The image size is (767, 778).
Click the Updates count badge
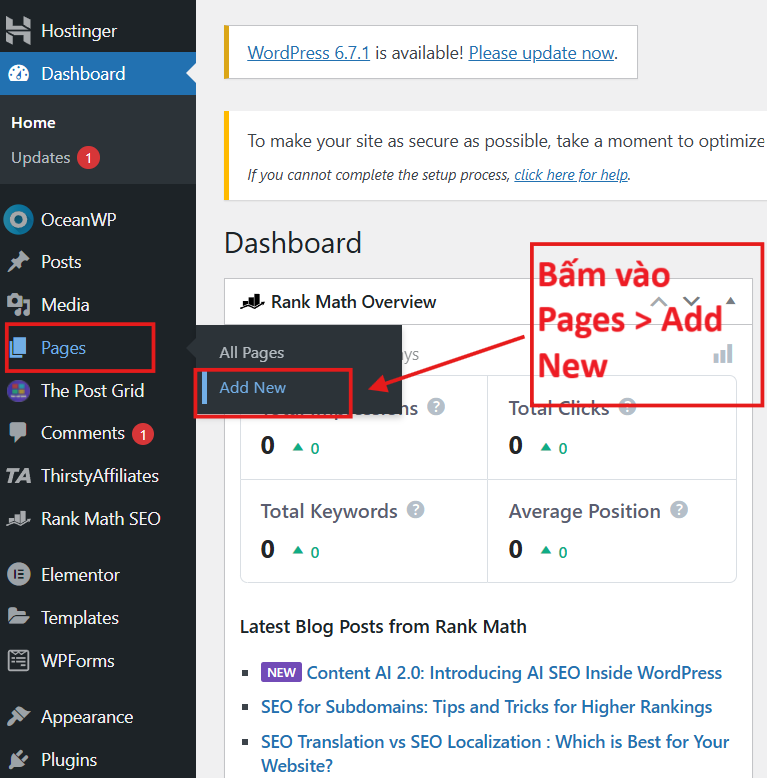88,158
